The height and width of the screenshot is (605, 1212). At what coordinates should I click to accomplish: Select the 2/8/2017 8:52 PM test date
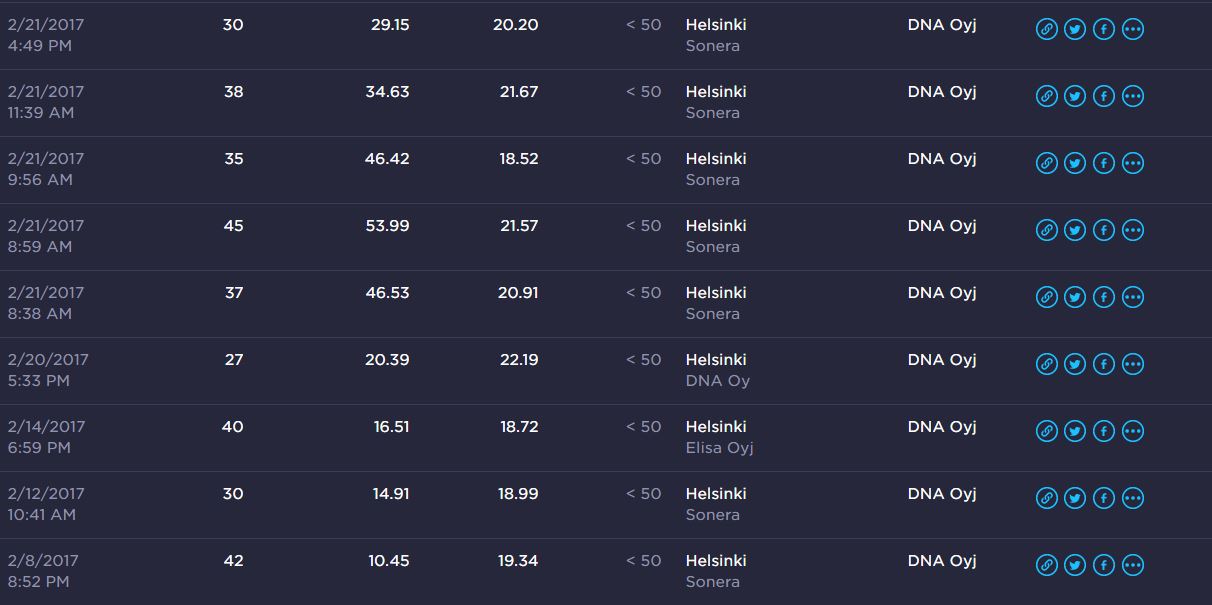pos(42,570)
